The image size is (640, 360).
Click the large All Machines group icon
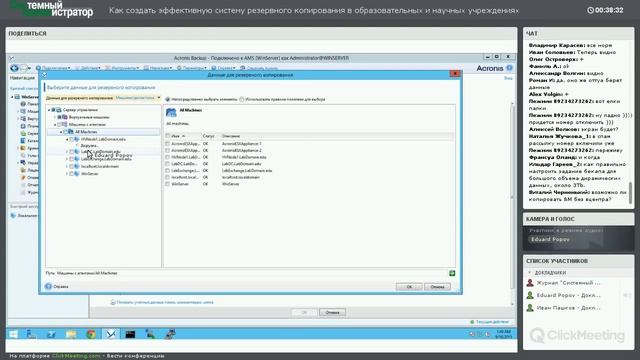[171, 112]
